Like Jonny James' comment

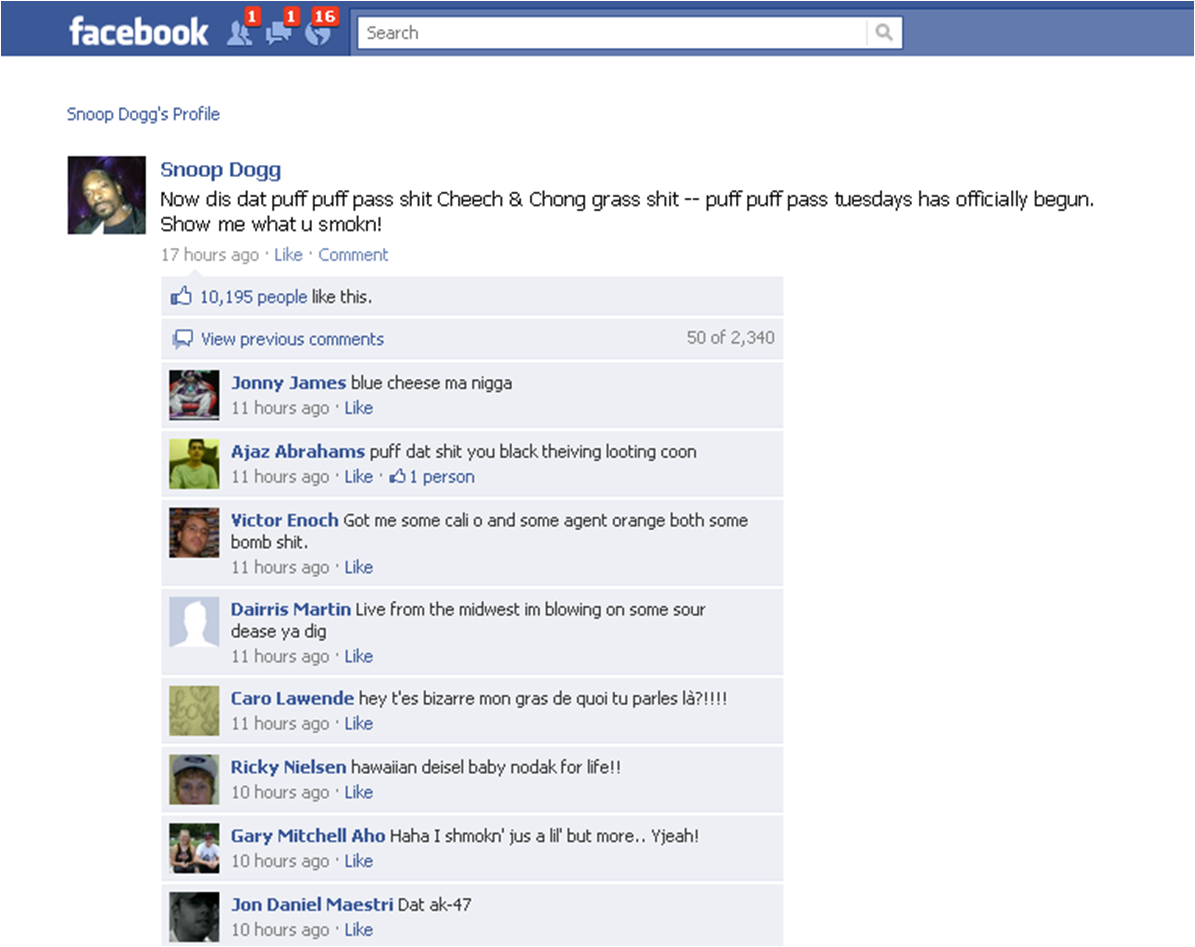pyautogui.click(x=358, y=408)
